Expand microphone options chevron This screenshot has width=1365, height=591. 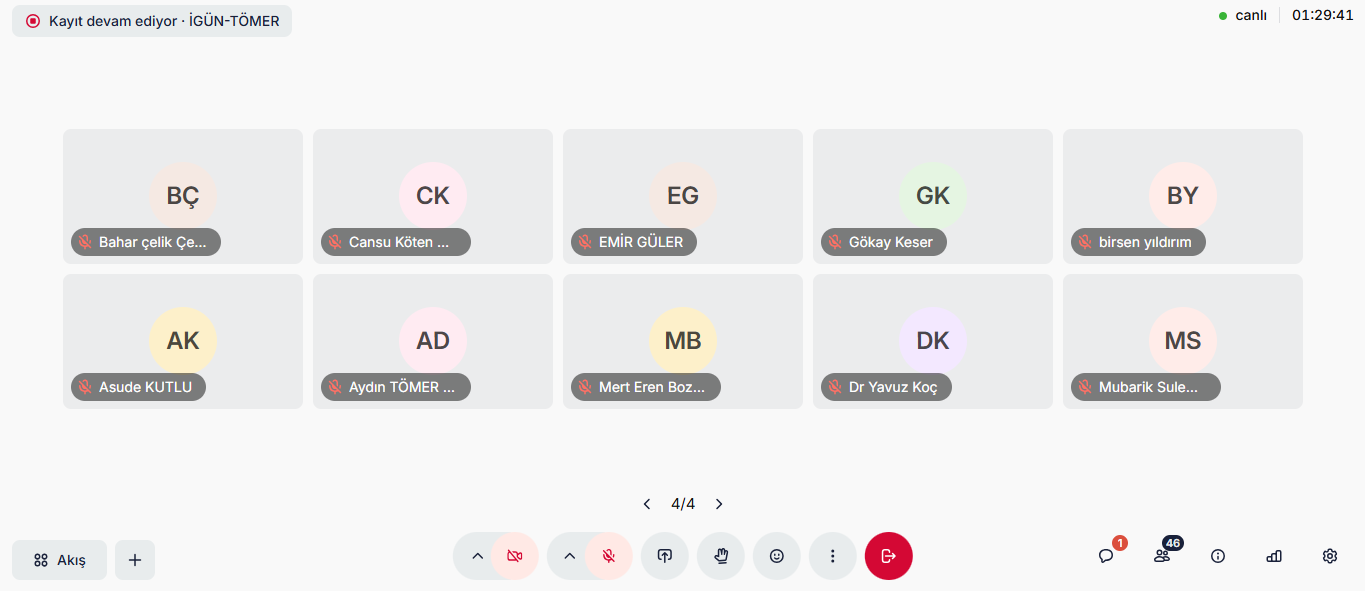pyautogui.click(x=570, y=556)
